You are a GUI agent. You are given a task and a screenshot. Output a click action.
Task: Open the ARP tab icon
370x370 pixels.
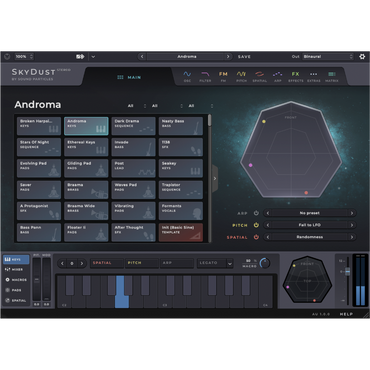278,77
